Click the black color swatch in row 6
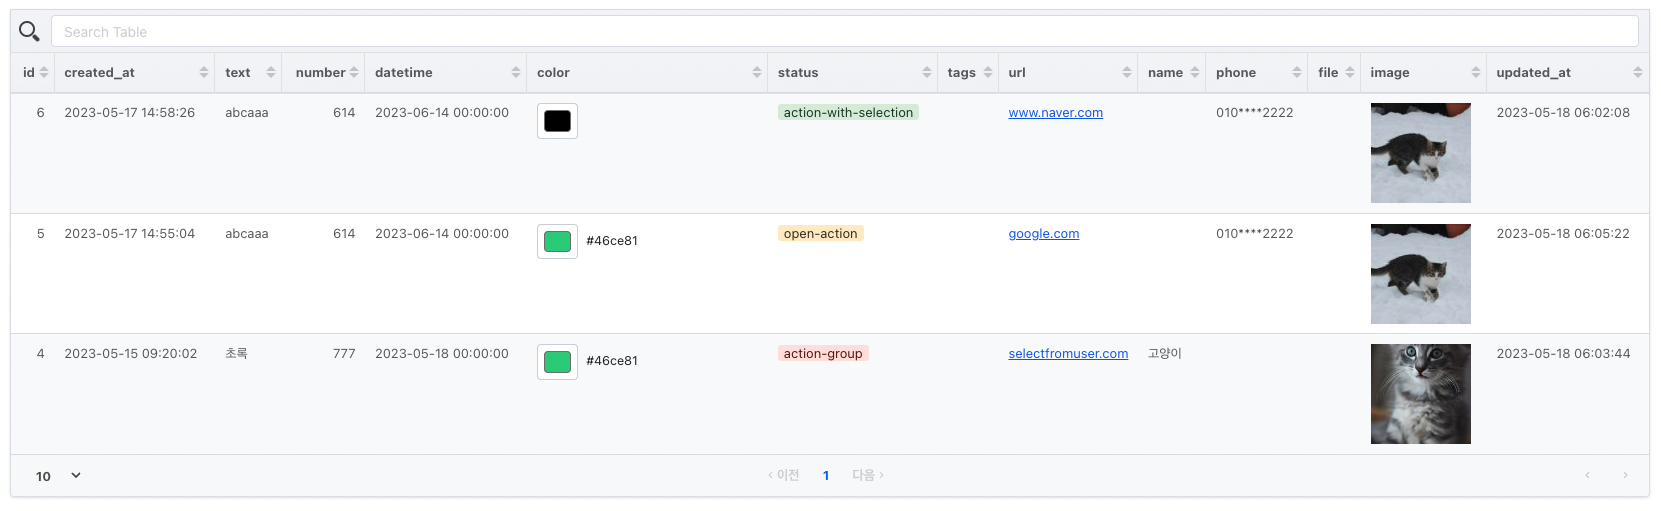The height and width of the screenshot is (511, 1661). click(557, 121)
